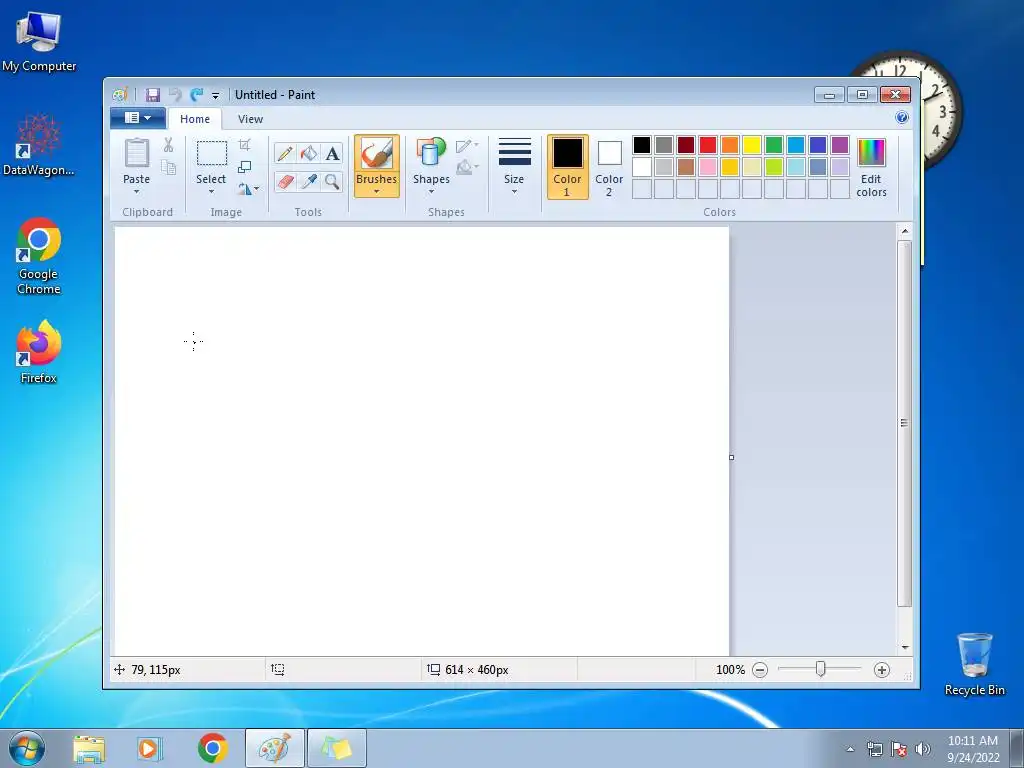This screenshot has height=768, width=1024.
Task: Select the Firefox desktop icon
Action: [39, 352]
